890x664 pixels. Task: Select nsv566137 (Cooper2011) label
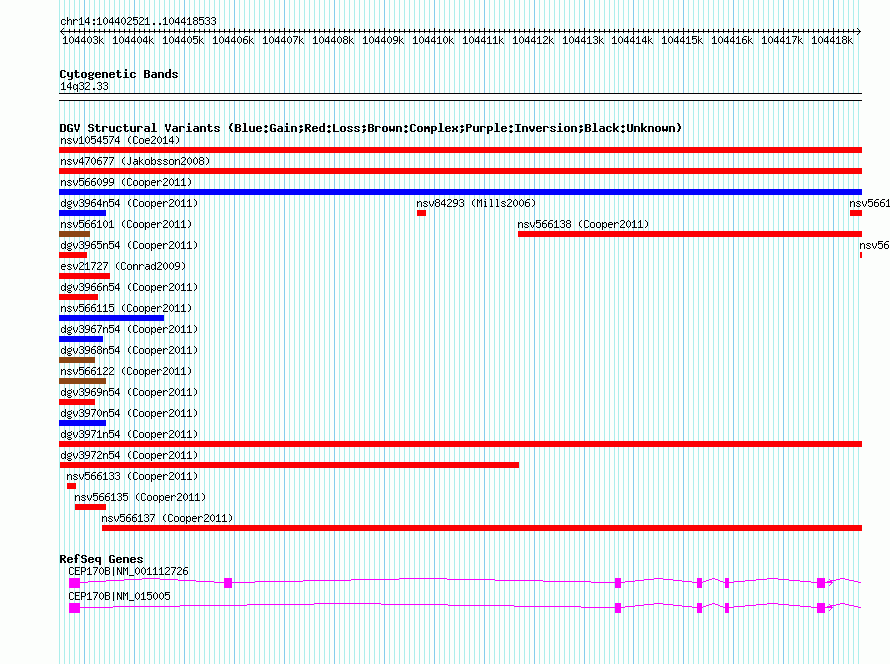point(167,518)
